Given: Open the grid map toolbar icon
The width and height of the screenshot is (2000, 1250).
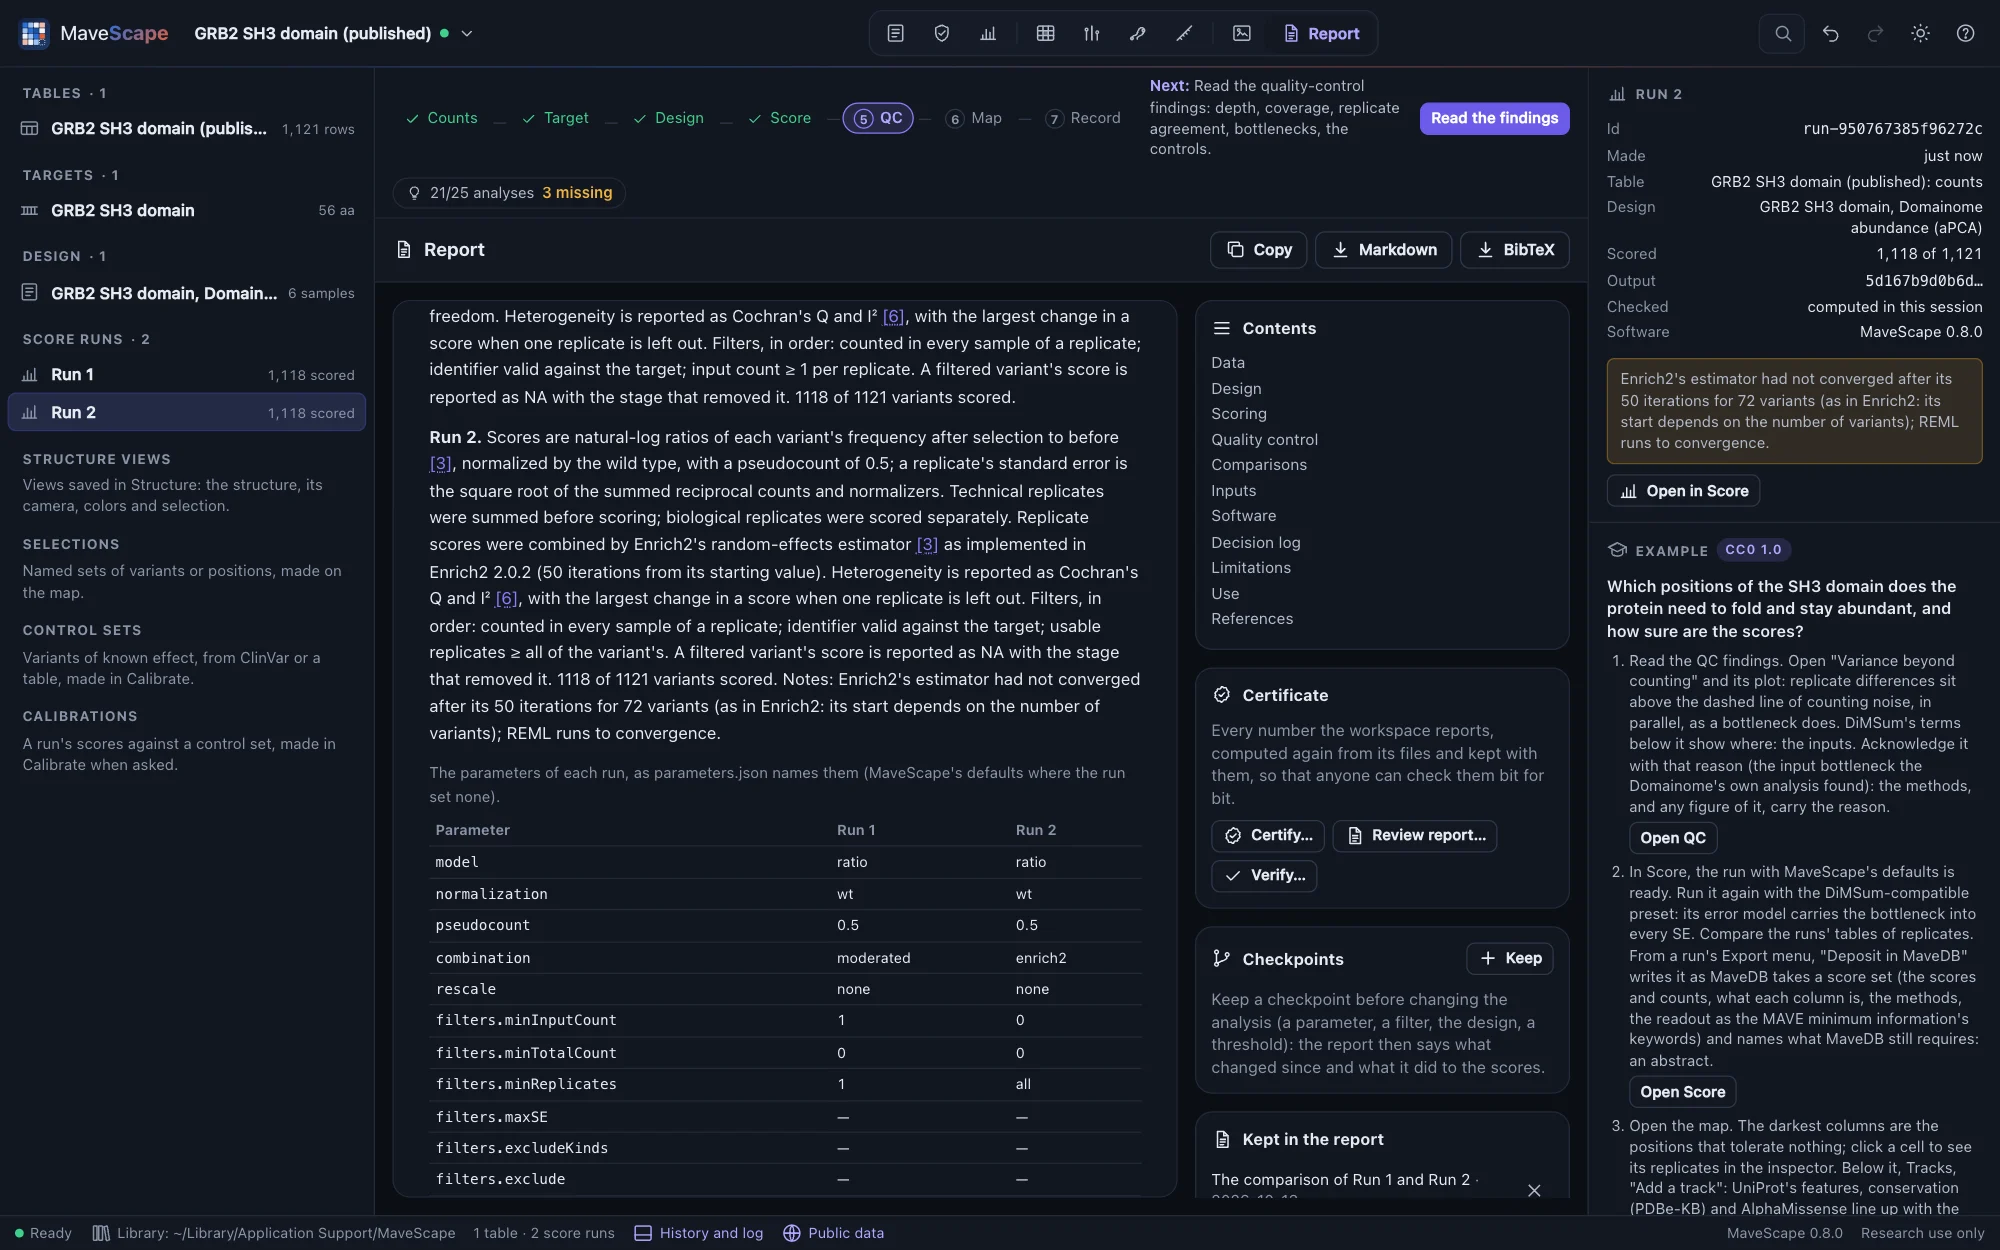Looking at the screenshot, I should (1045, 33).
